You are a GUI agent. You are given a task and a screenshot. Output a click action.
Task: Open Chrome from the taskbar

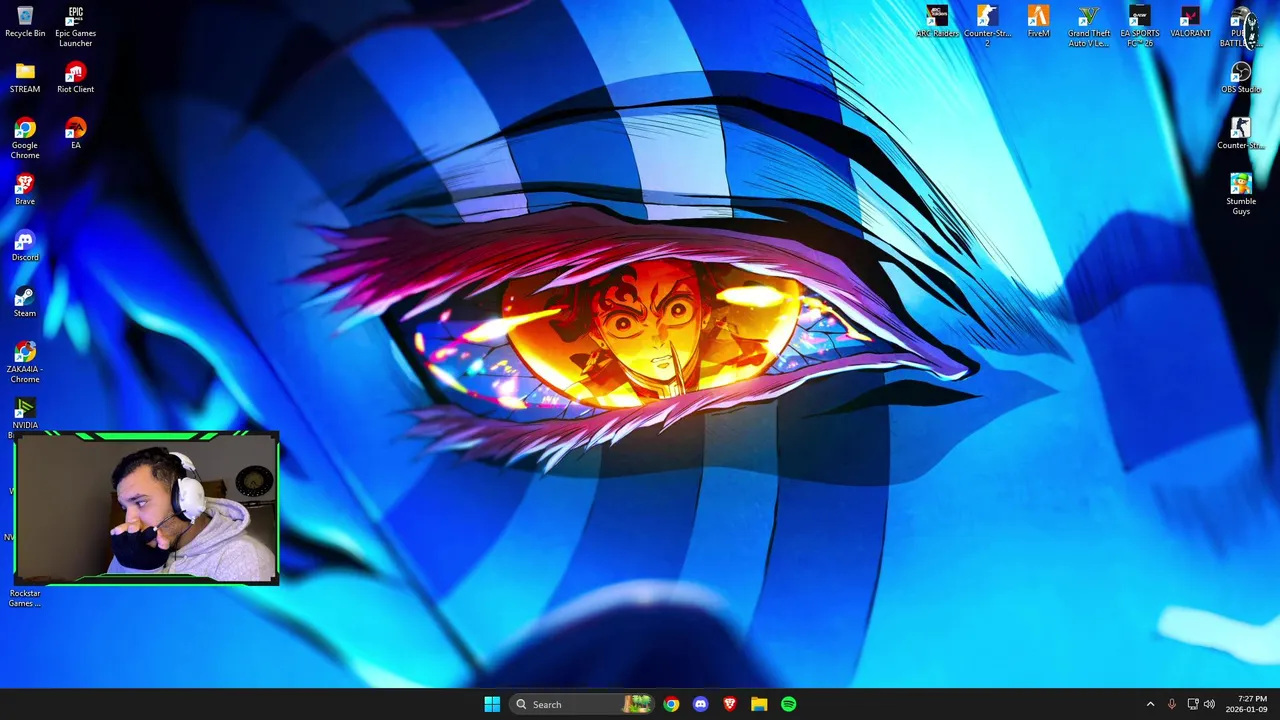(671, 704)
